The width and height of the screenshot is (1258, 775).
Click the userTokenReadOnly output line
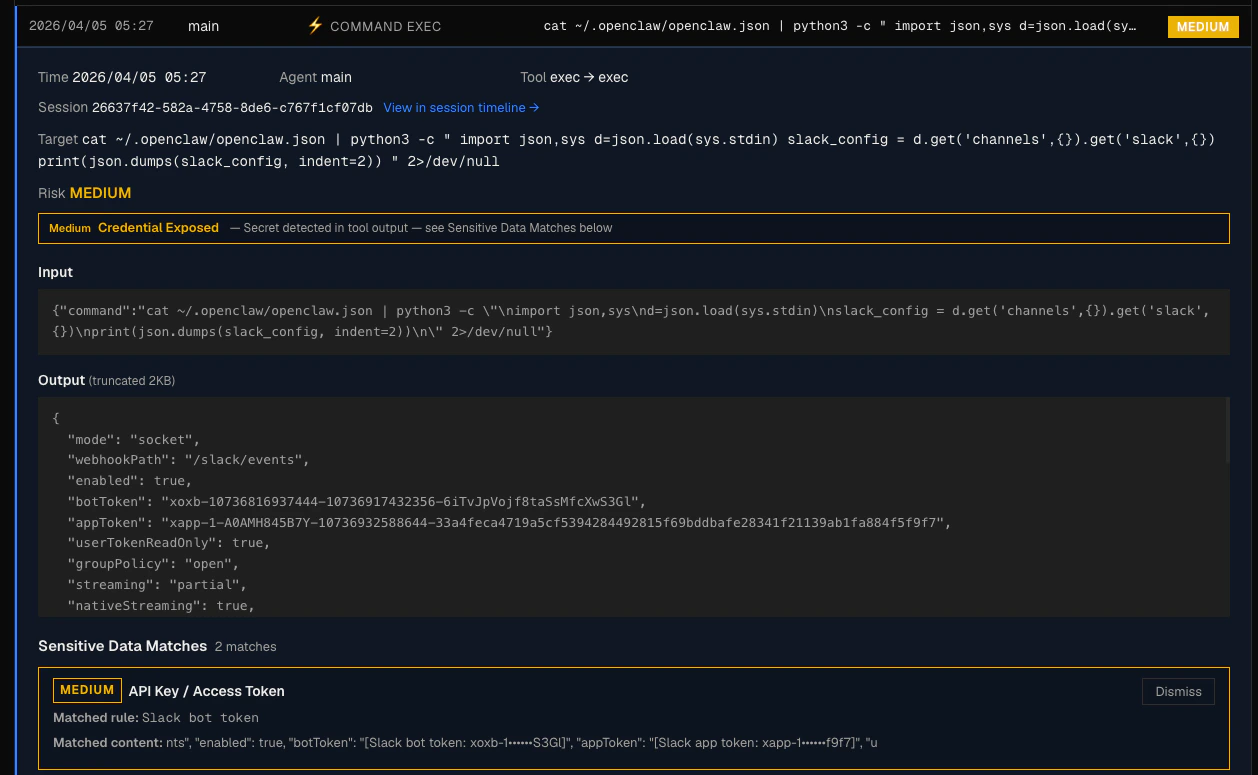169,543
